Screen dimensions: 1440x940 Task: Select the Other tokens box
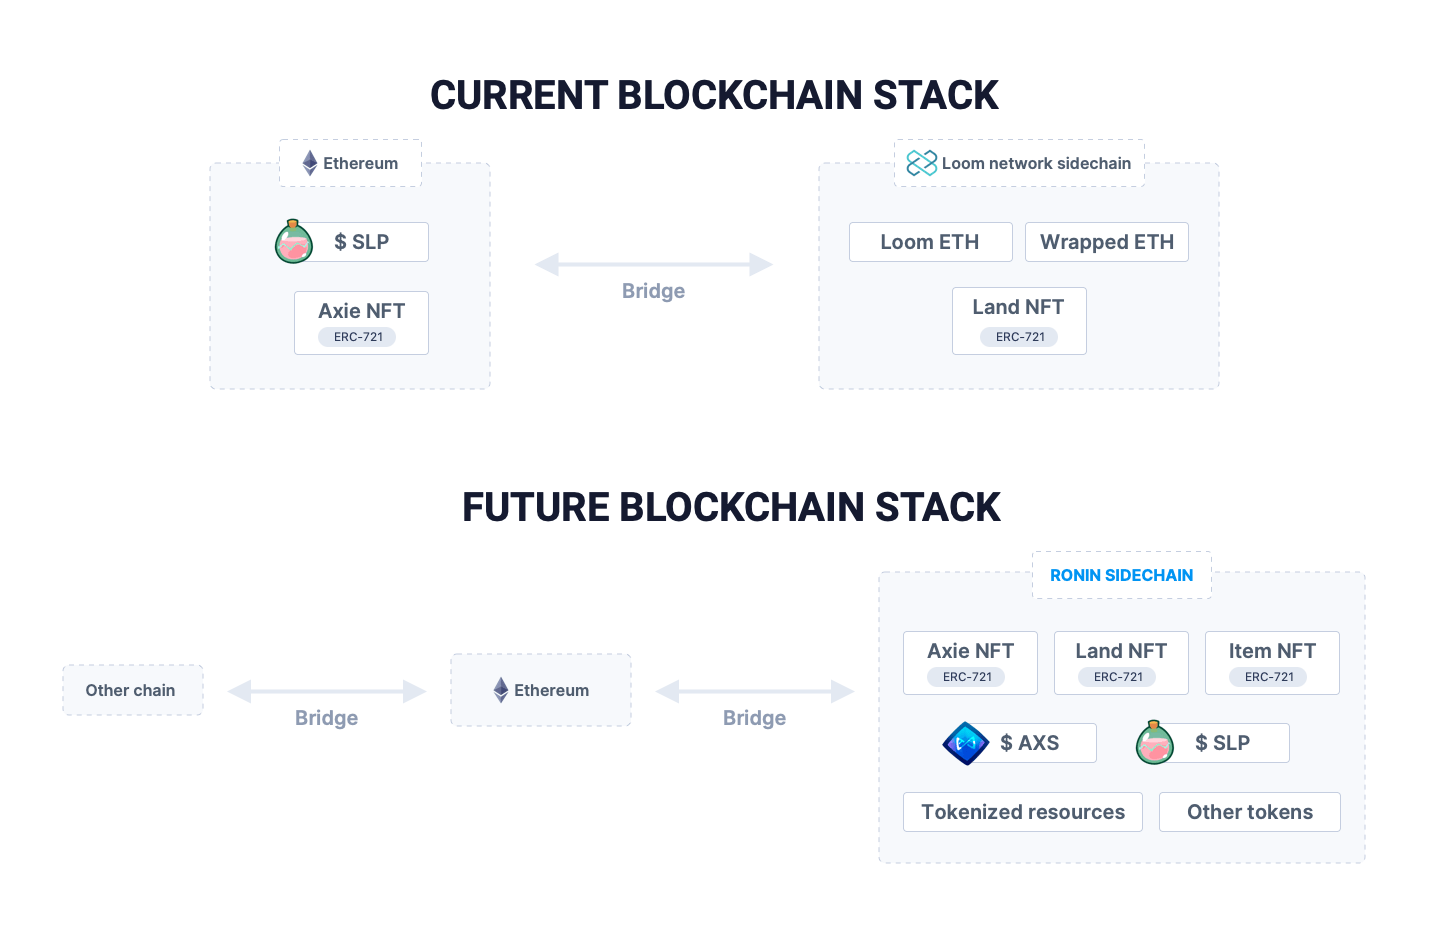pyautogui.click(x=1249, y=812)
